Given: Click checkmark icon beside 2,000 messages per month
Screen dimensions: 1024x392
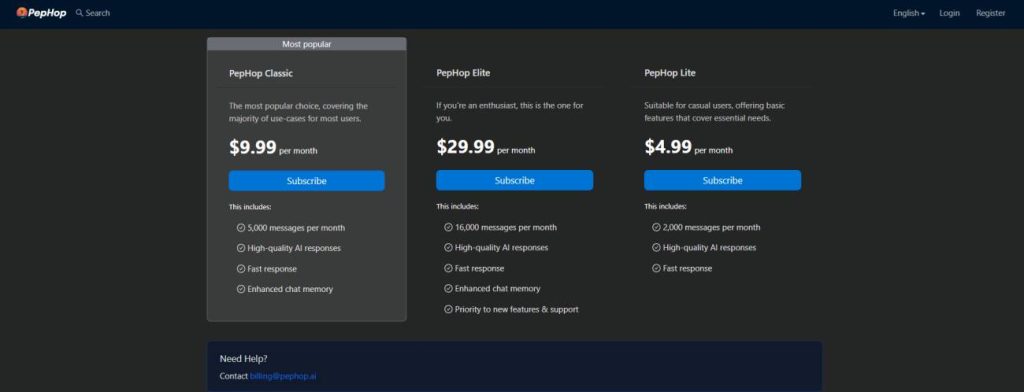Looking at the screenshot, I should point(656,227).
